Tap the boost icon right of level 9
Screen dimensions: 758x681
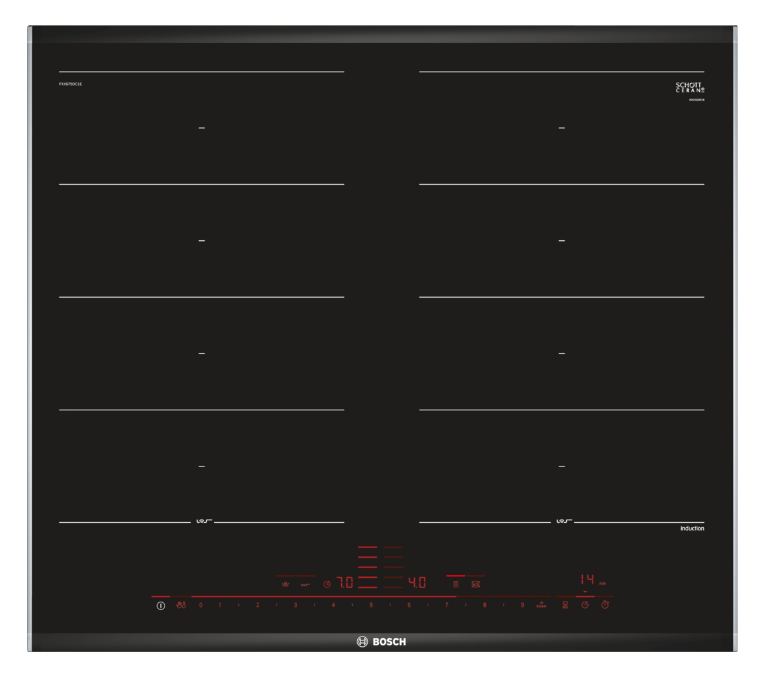[x=541, y=606]
